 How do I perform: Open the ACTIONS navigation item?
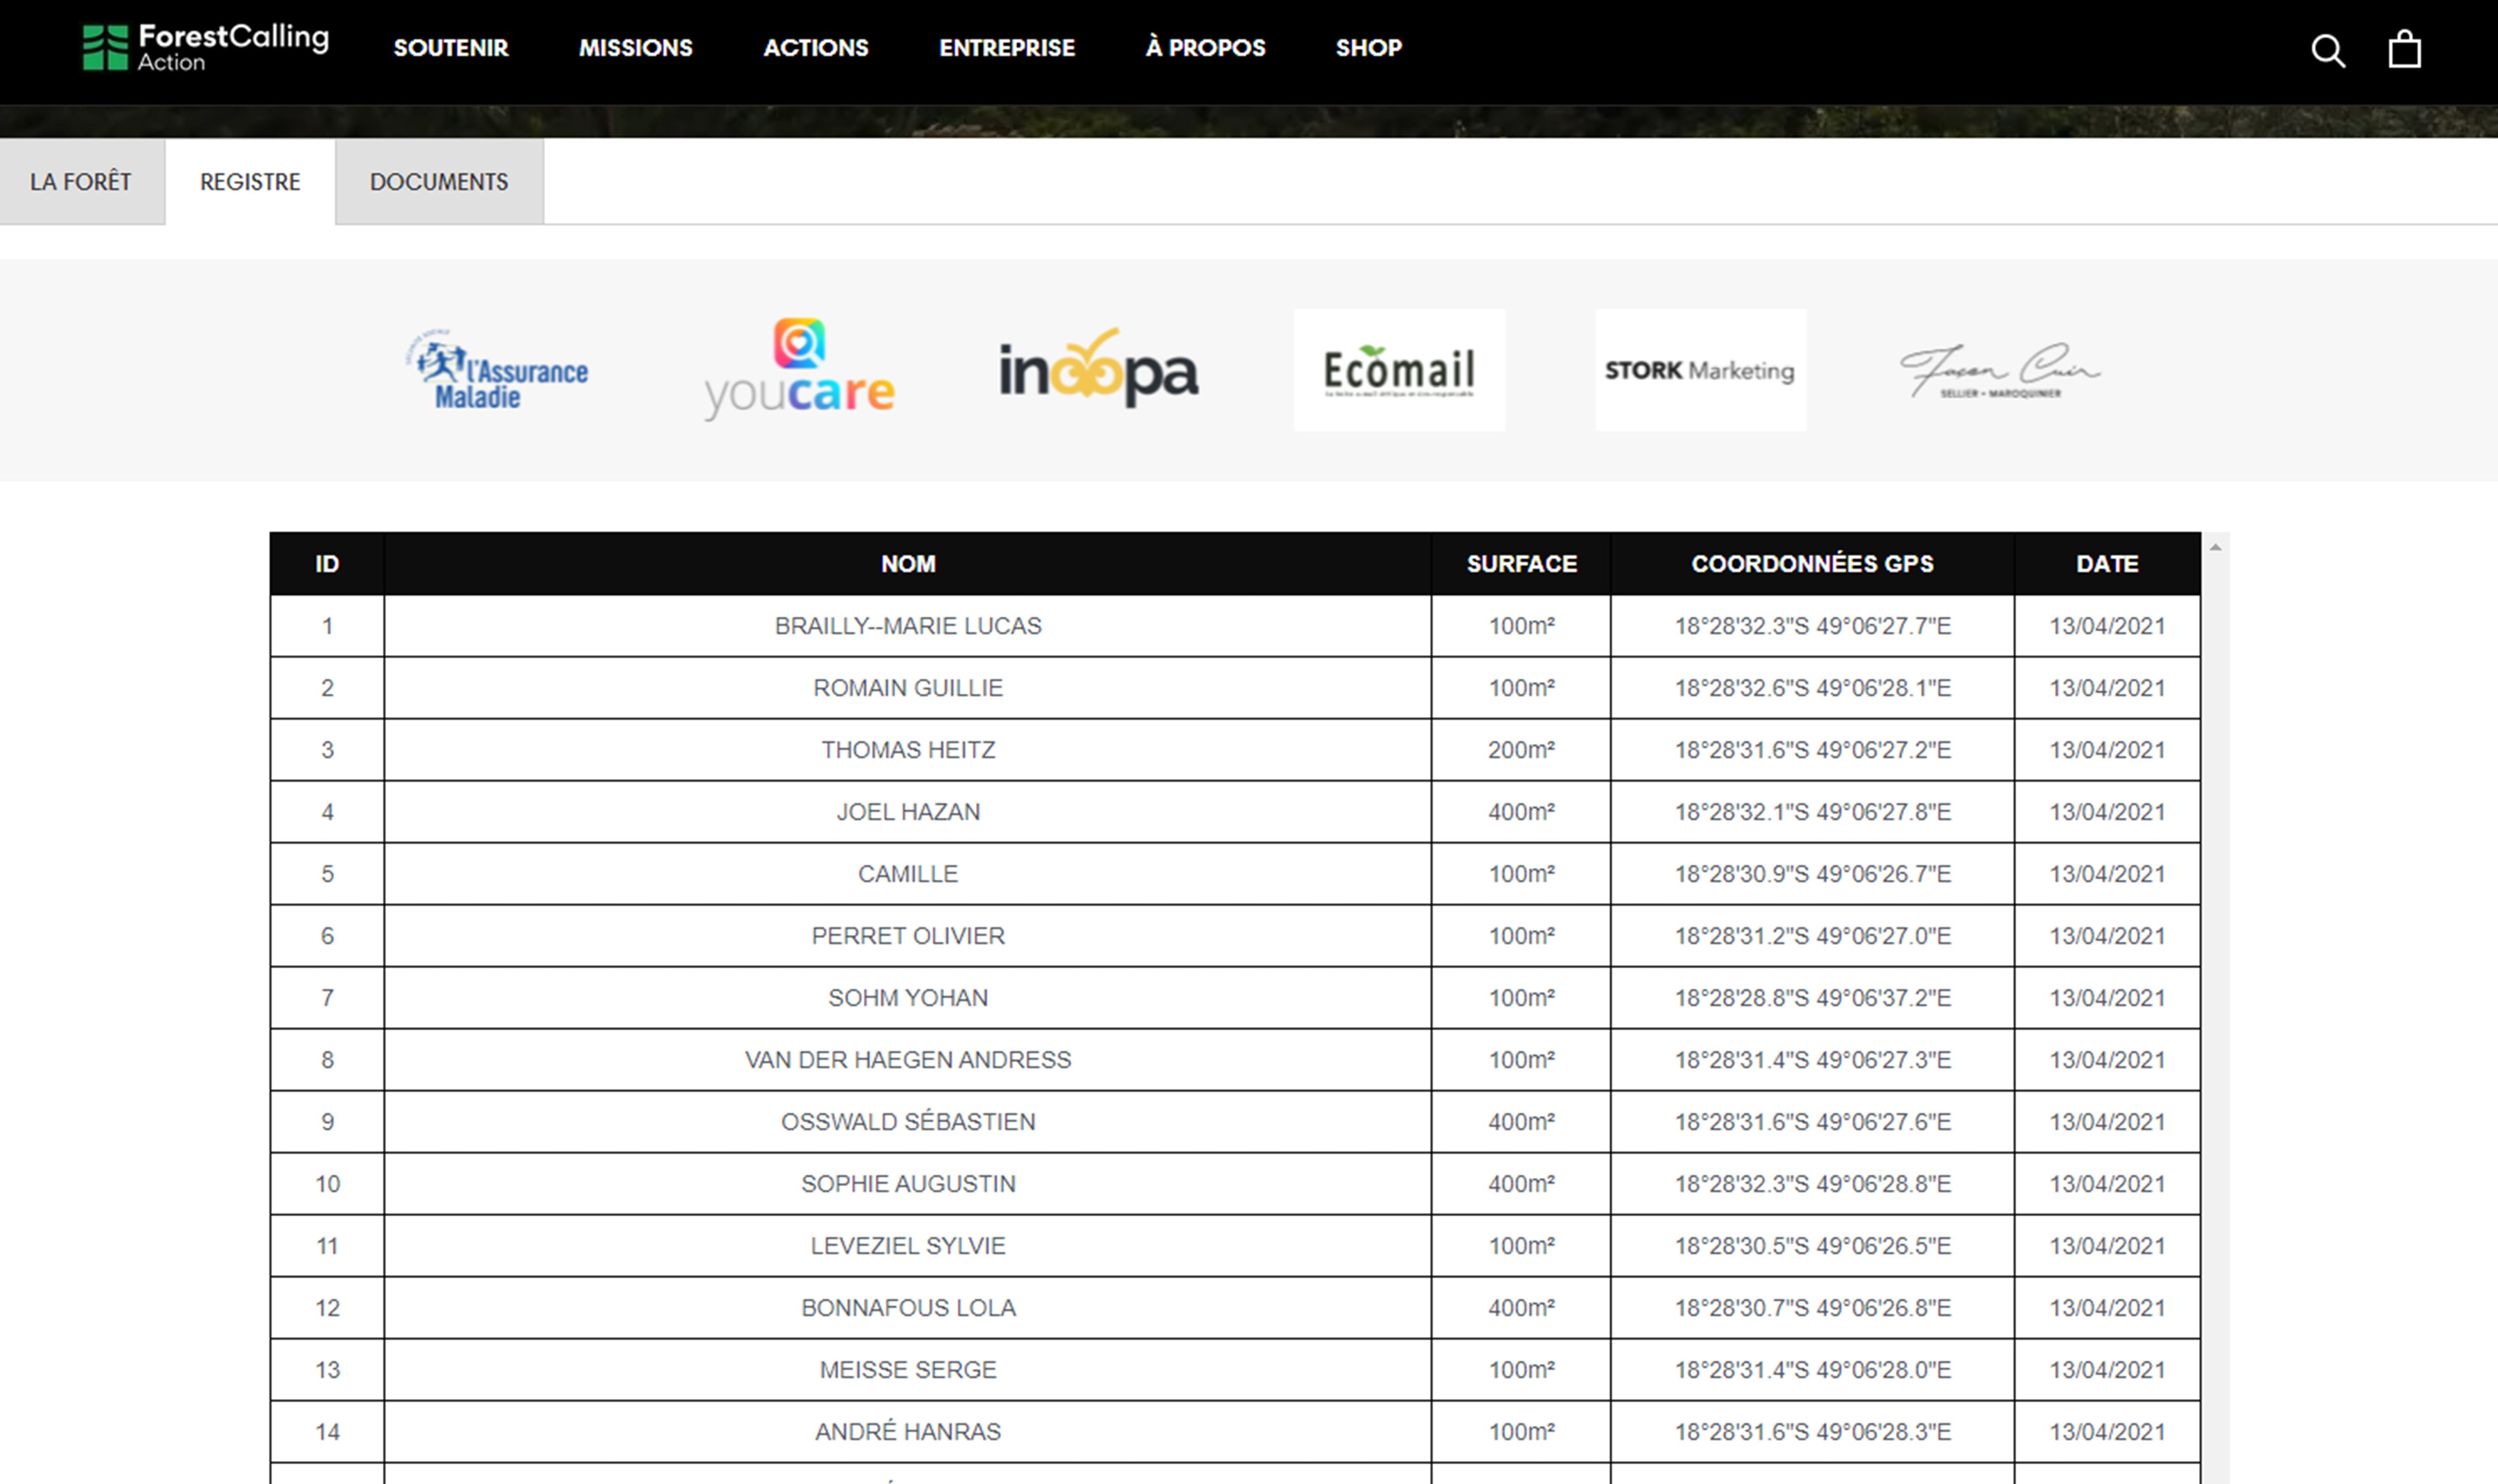[815, 48]
